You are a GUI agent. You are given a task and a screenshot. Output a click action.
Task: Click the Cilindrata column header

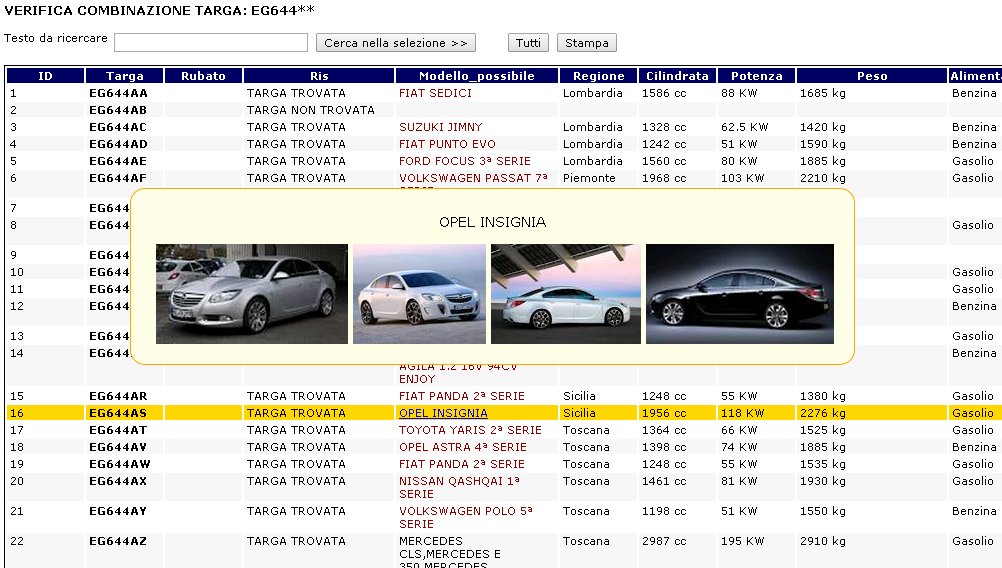pyautogui.click(x=677, y=76)
